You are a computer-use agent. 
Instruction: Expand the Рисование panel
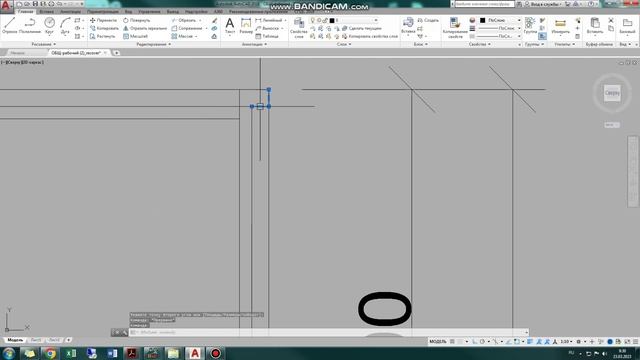tap(43, 44)
